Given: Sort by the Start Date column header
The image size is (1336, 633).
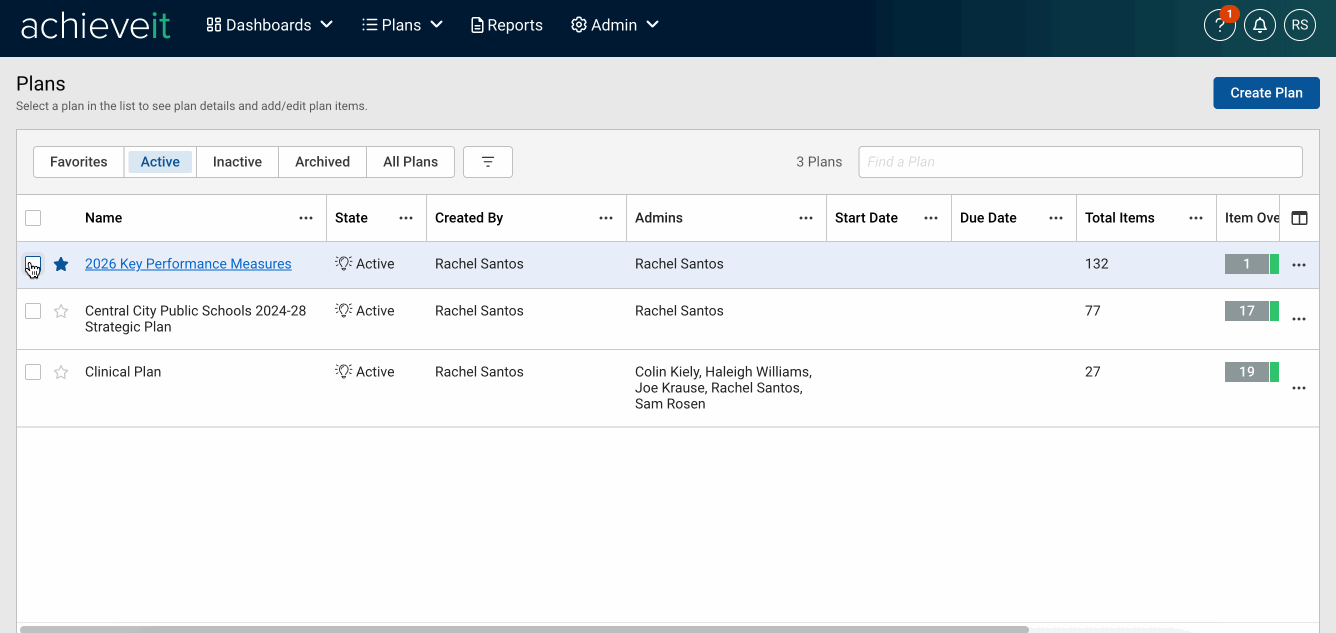Looking at the screenshot, I should coord(866,218).
